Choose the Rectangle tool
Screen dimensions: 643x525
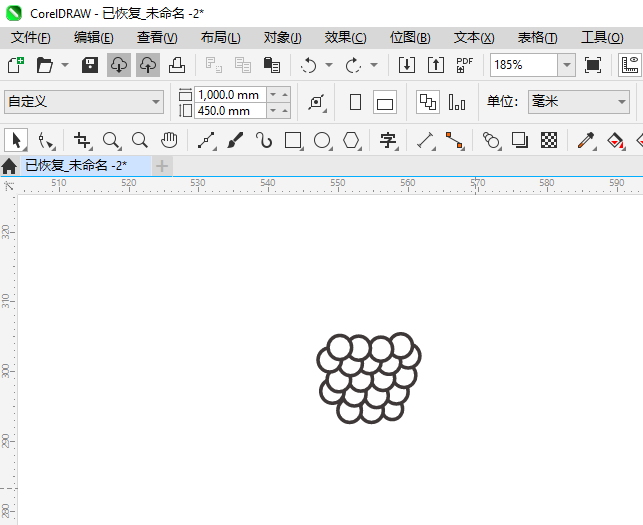click(293, 140)
